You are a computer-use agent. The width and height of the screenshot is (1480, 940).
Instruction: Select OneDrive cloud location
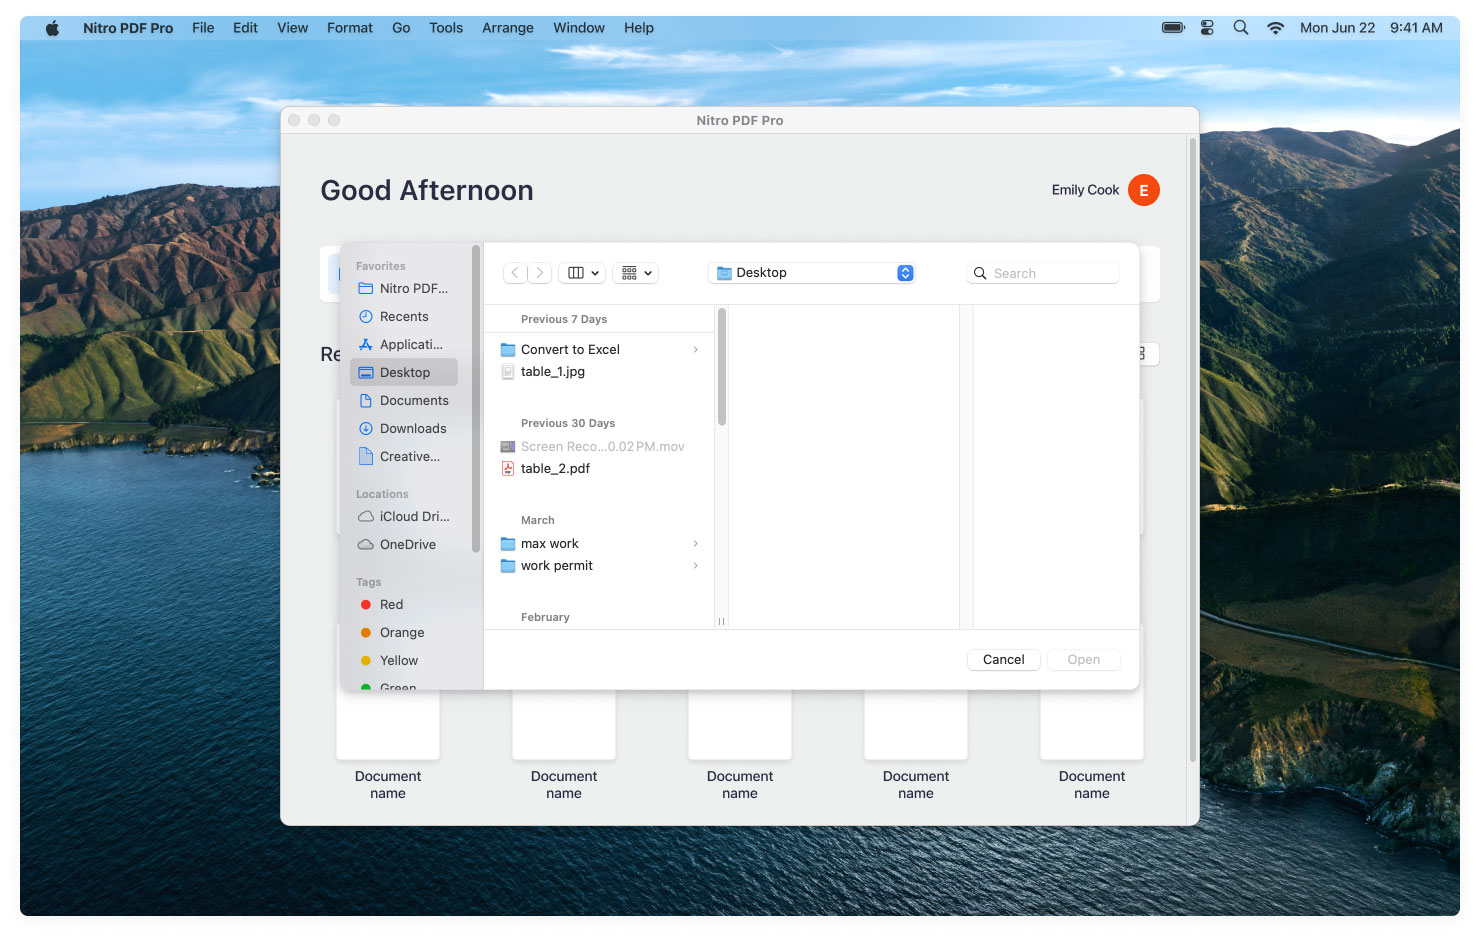point(407,545)
